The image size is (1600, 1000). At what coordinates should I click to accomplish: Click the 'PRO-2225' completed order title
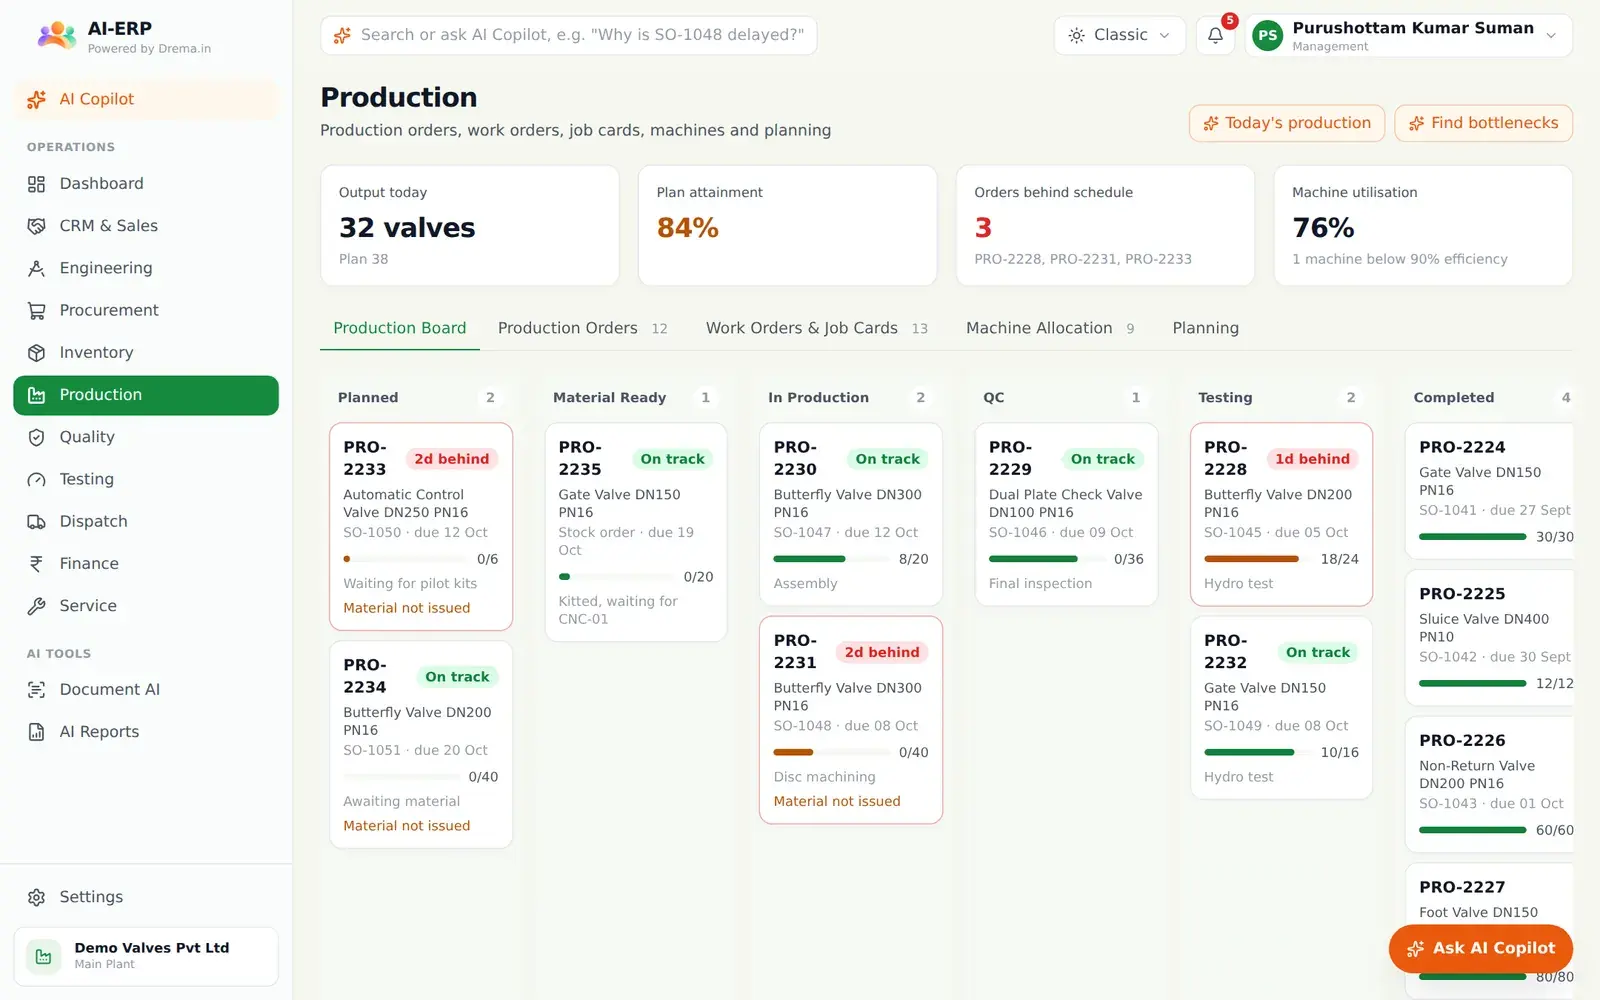coord(1462,594)
